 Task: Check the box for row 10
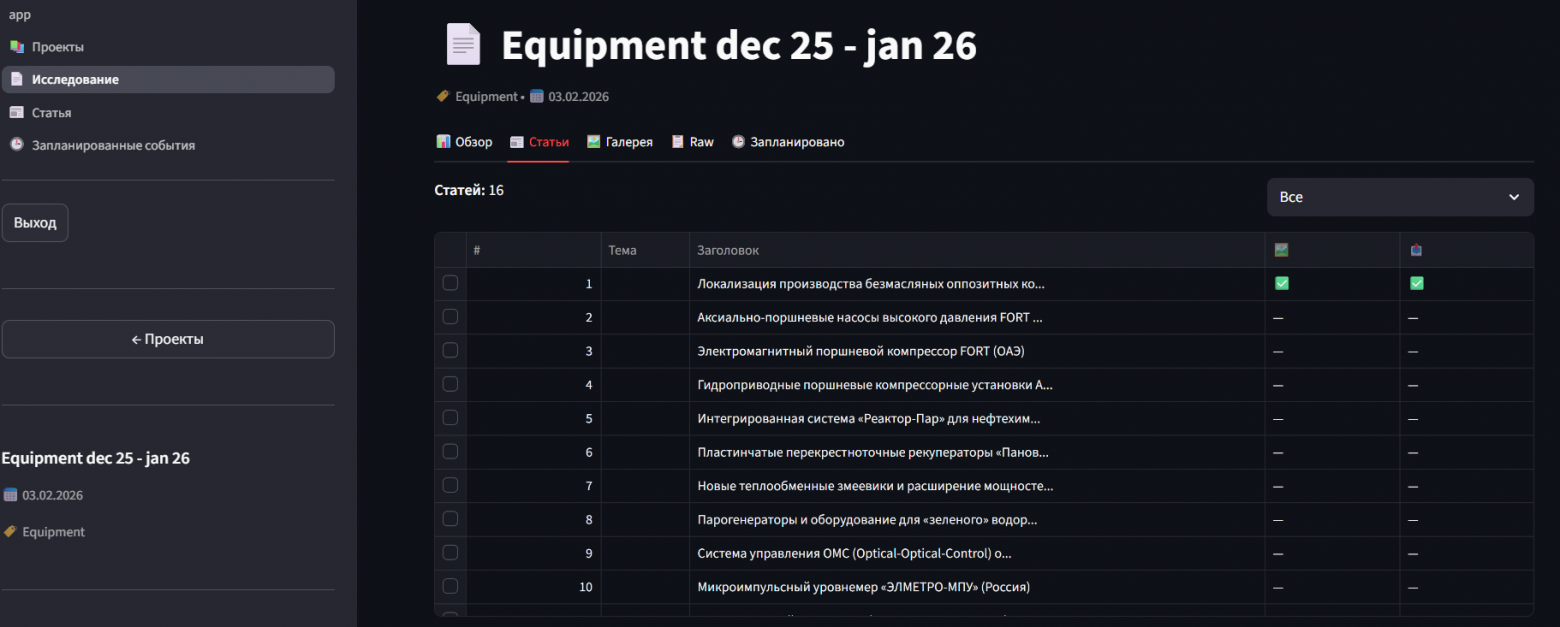coord(450,586)
